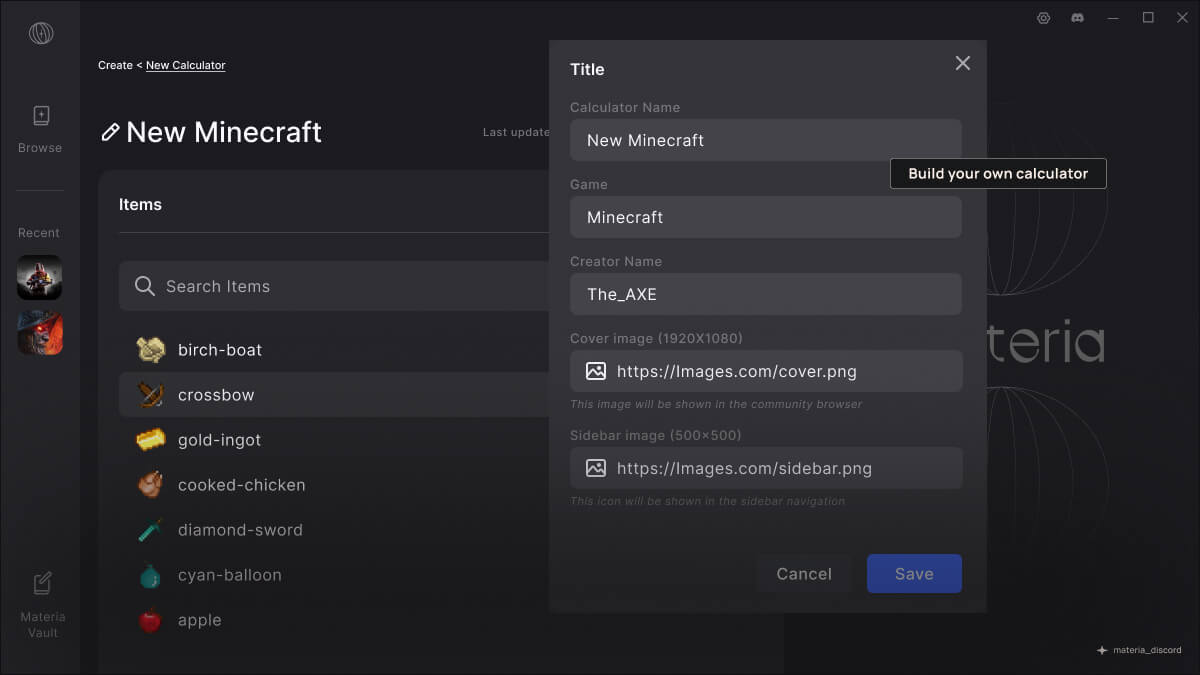Viewport: 1200px width, 675px height.
Task: Click the materia_discord link at bottom right
Action: 1139,650
